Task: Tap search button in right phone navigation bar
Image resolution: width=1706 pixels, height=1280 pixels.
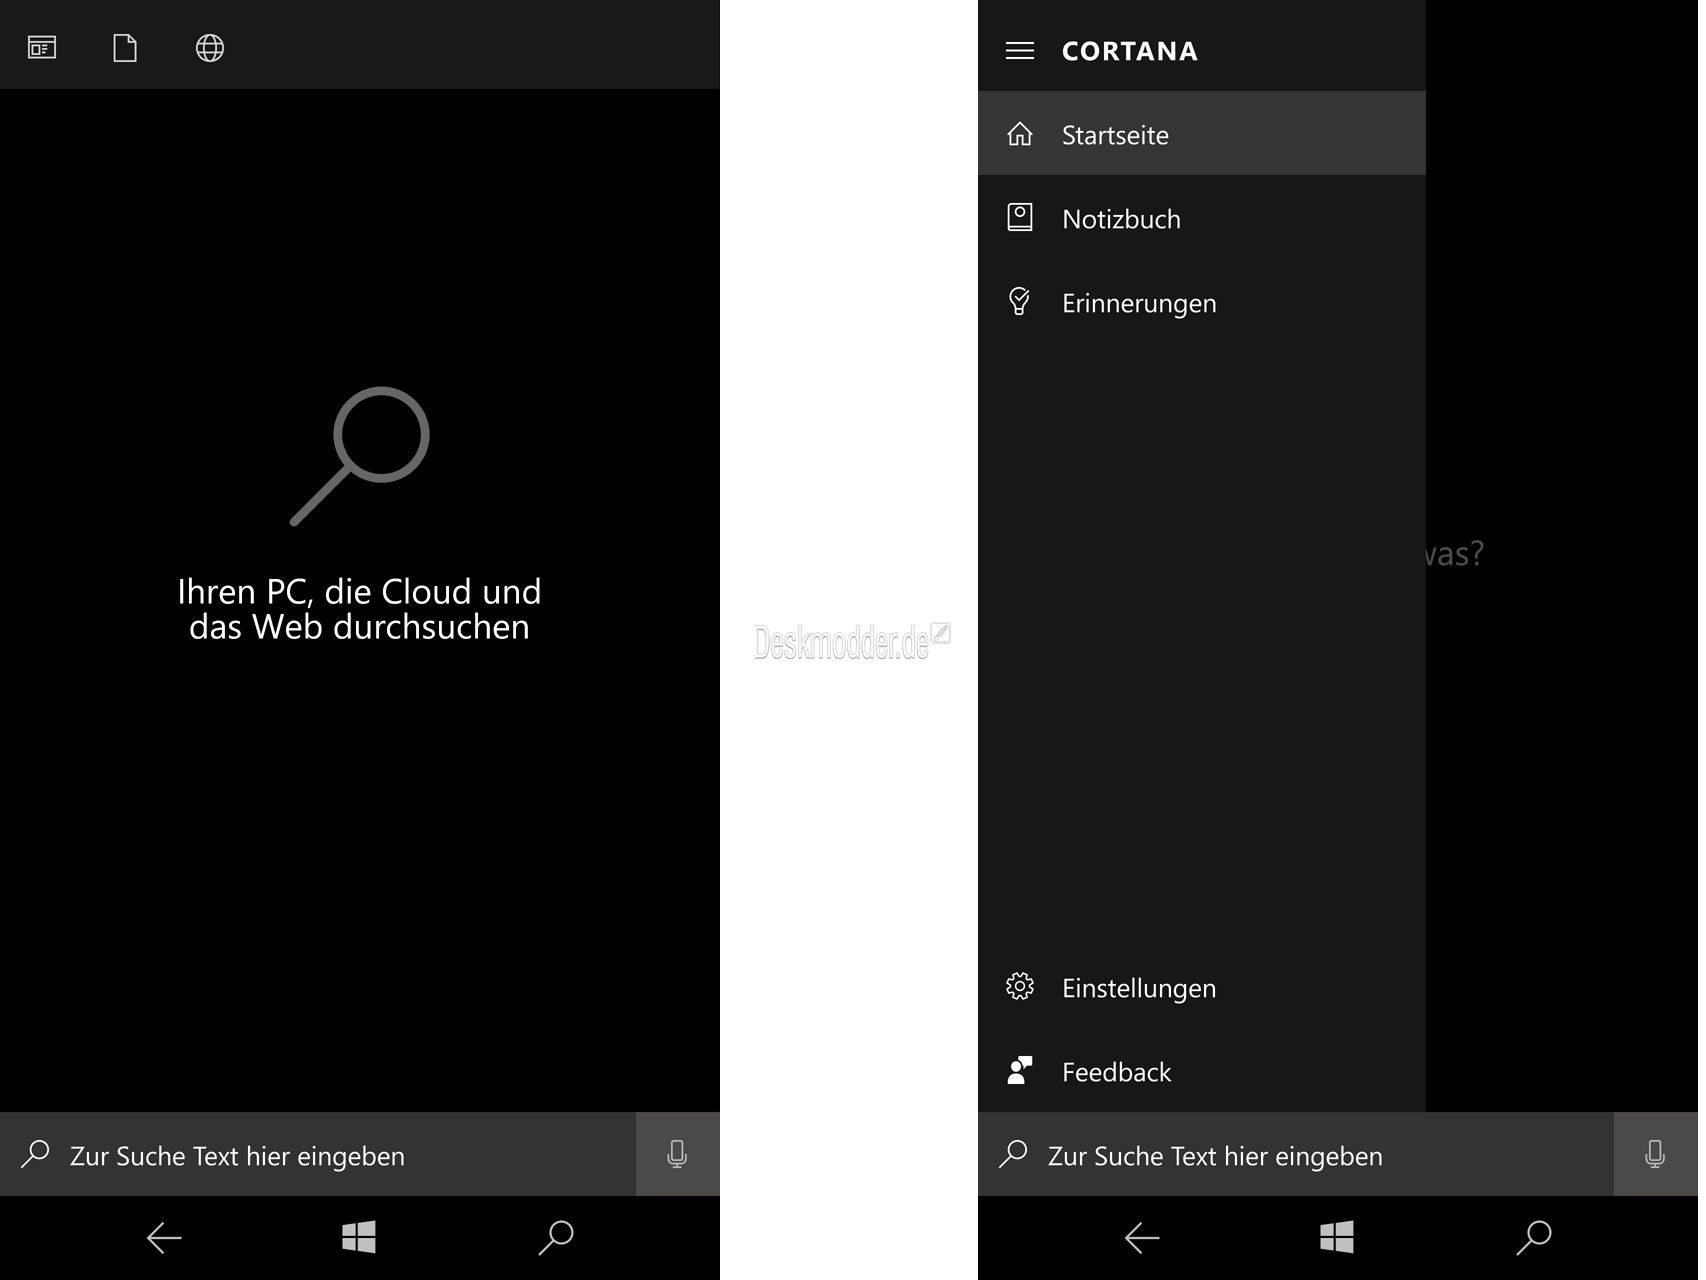Action: point(1534,1238)
